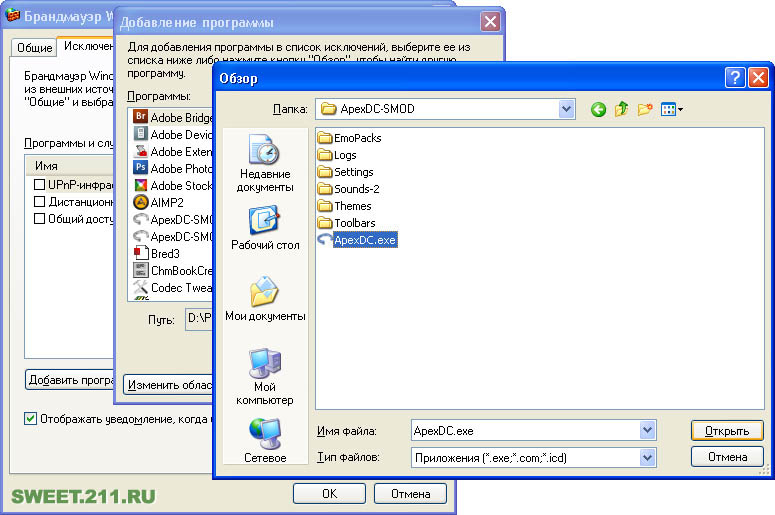Switch to the Исключения tab in firewall window
The height and width of the screenshot is (515, 775).
pyautogui.click(x=86, y=45)
